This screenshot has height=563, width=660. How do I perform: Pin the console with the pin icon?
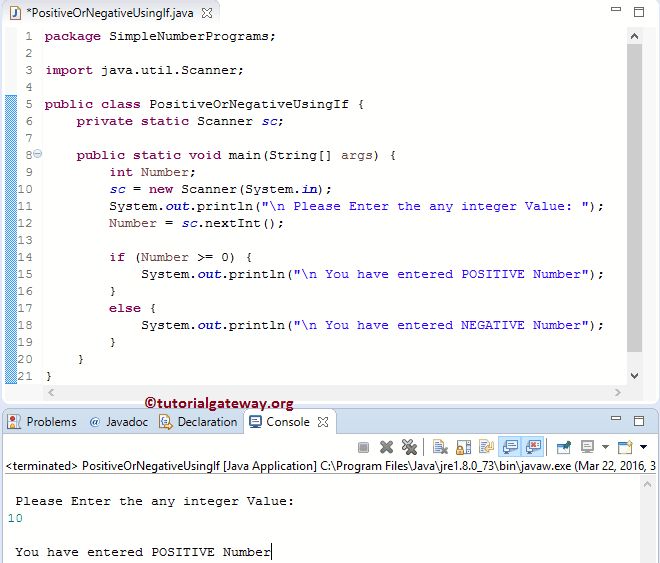point(564,447)
